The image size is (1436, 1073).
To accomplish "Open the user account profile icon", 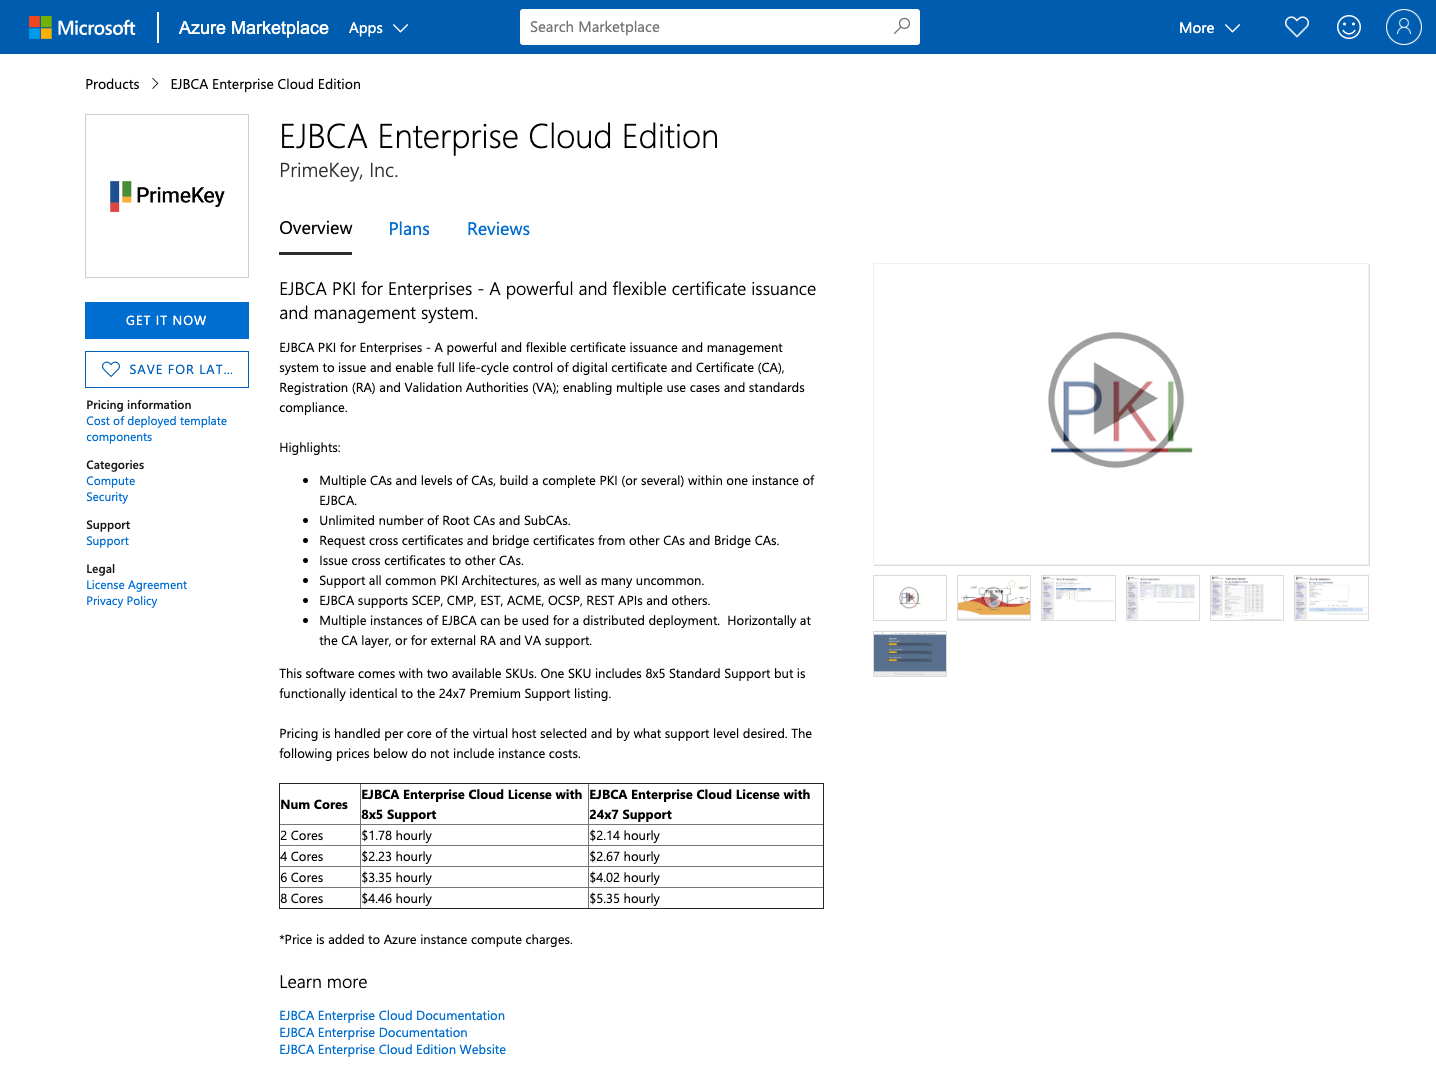I will point(1403,27).
